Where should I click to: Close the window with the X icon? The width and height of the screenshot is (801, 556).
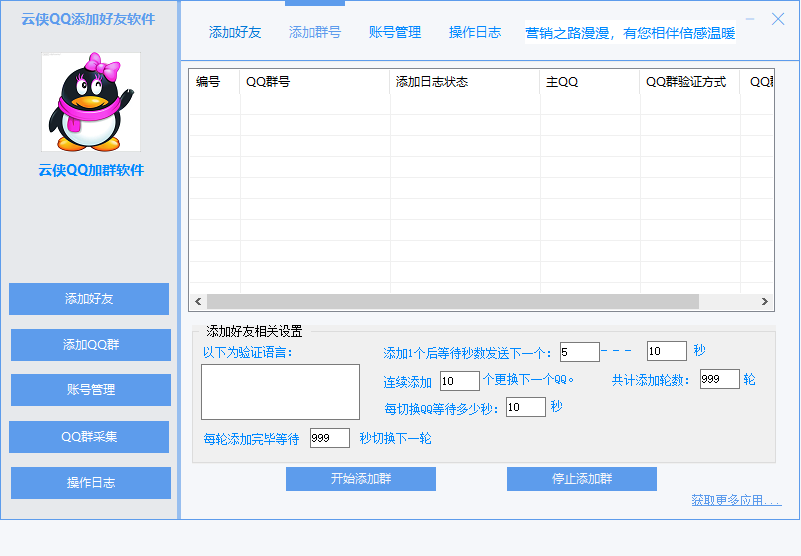coord(778,19)
